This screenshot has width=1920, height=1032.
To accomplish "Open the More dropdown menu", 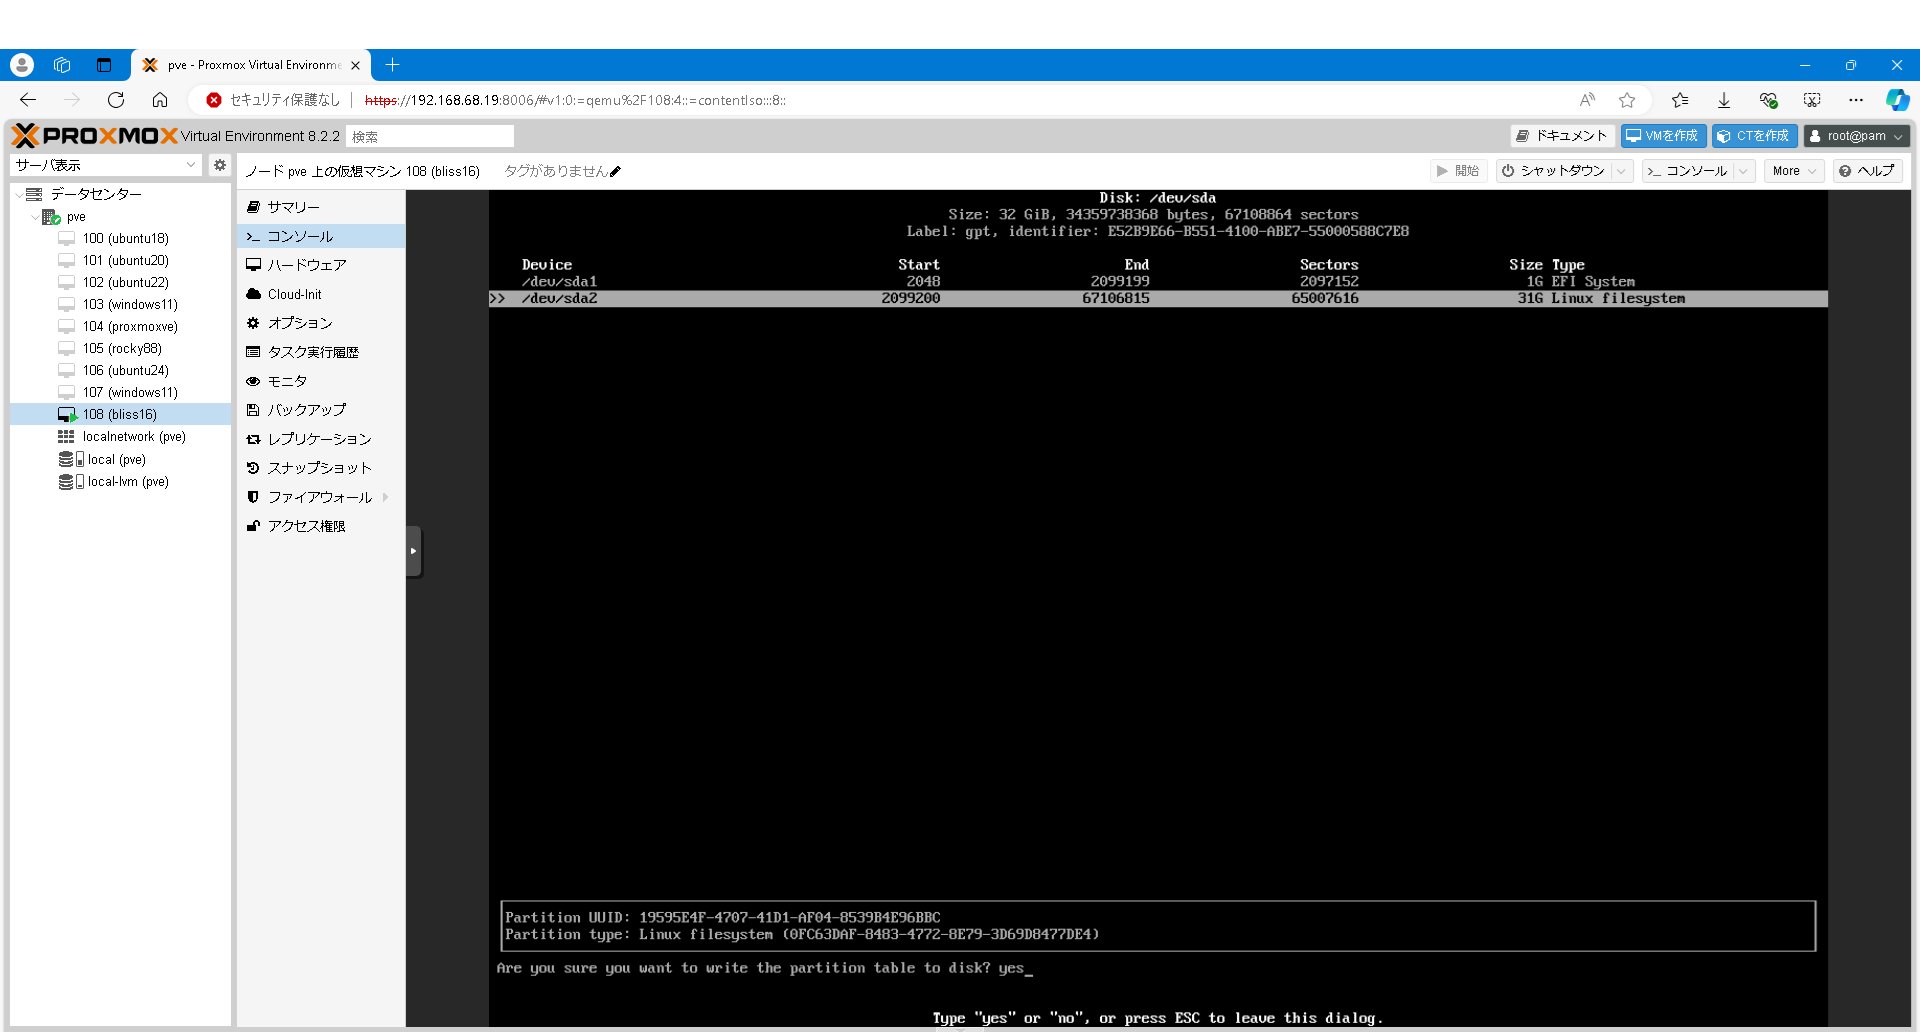I will pos(1794,171).
